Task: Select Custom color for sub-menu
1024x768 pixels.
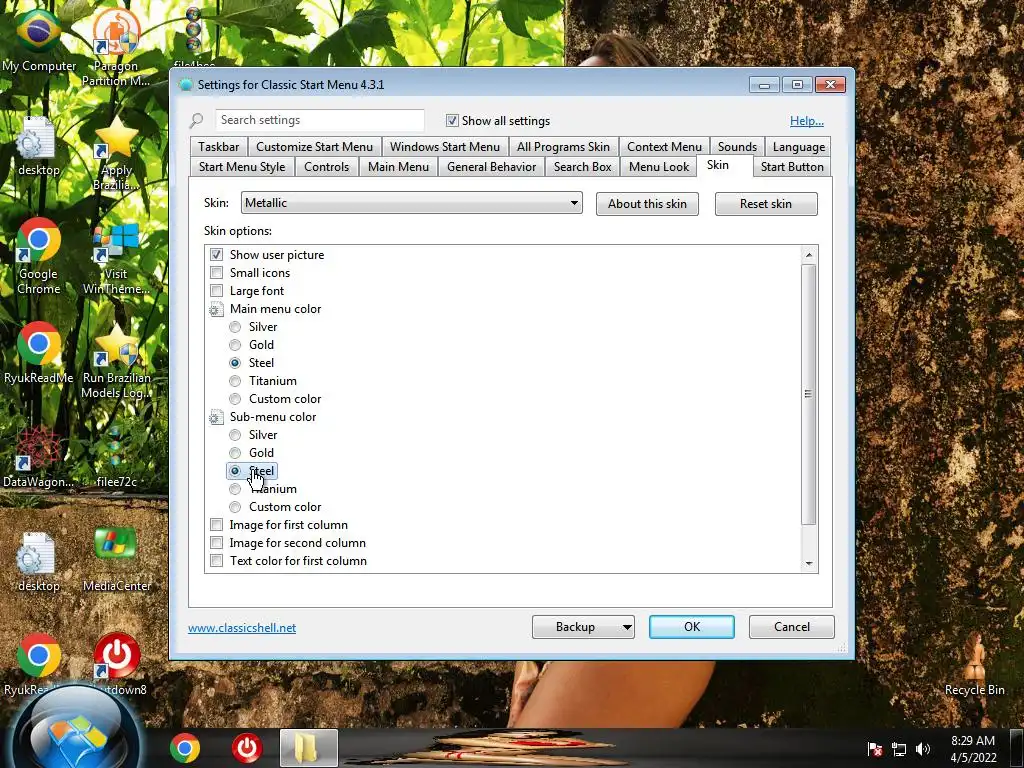Action: (x=235, y=507)
